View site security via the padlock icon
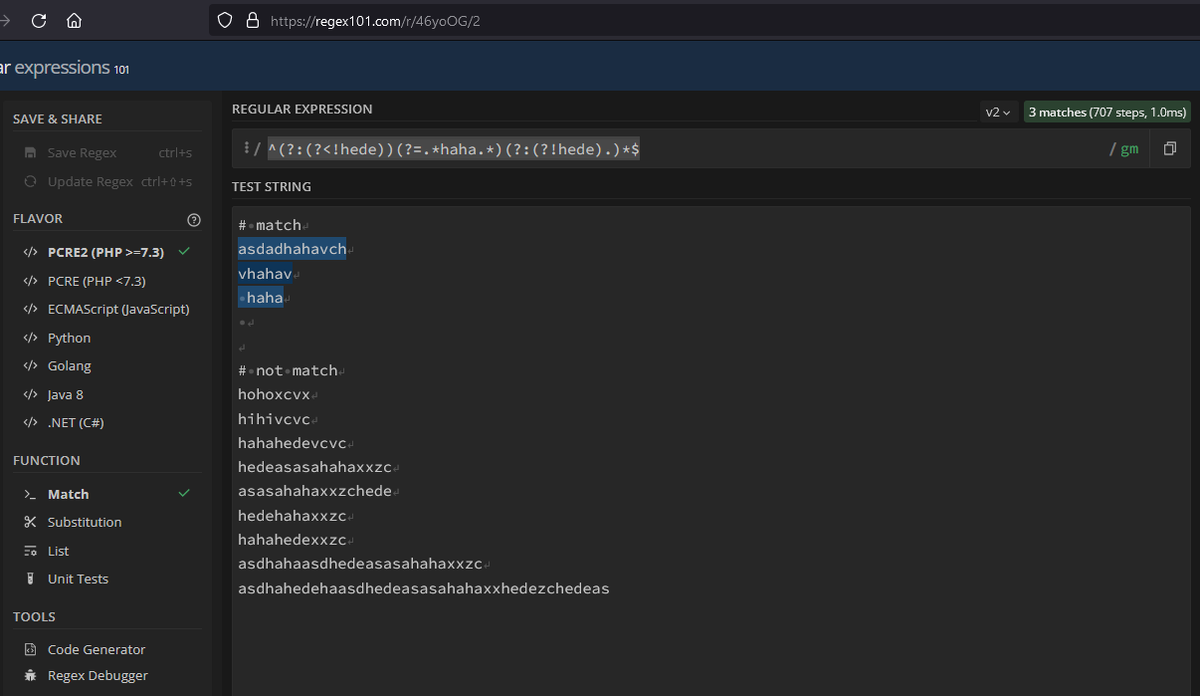This screenshot has width=1200, height=696. pos(252,20)
